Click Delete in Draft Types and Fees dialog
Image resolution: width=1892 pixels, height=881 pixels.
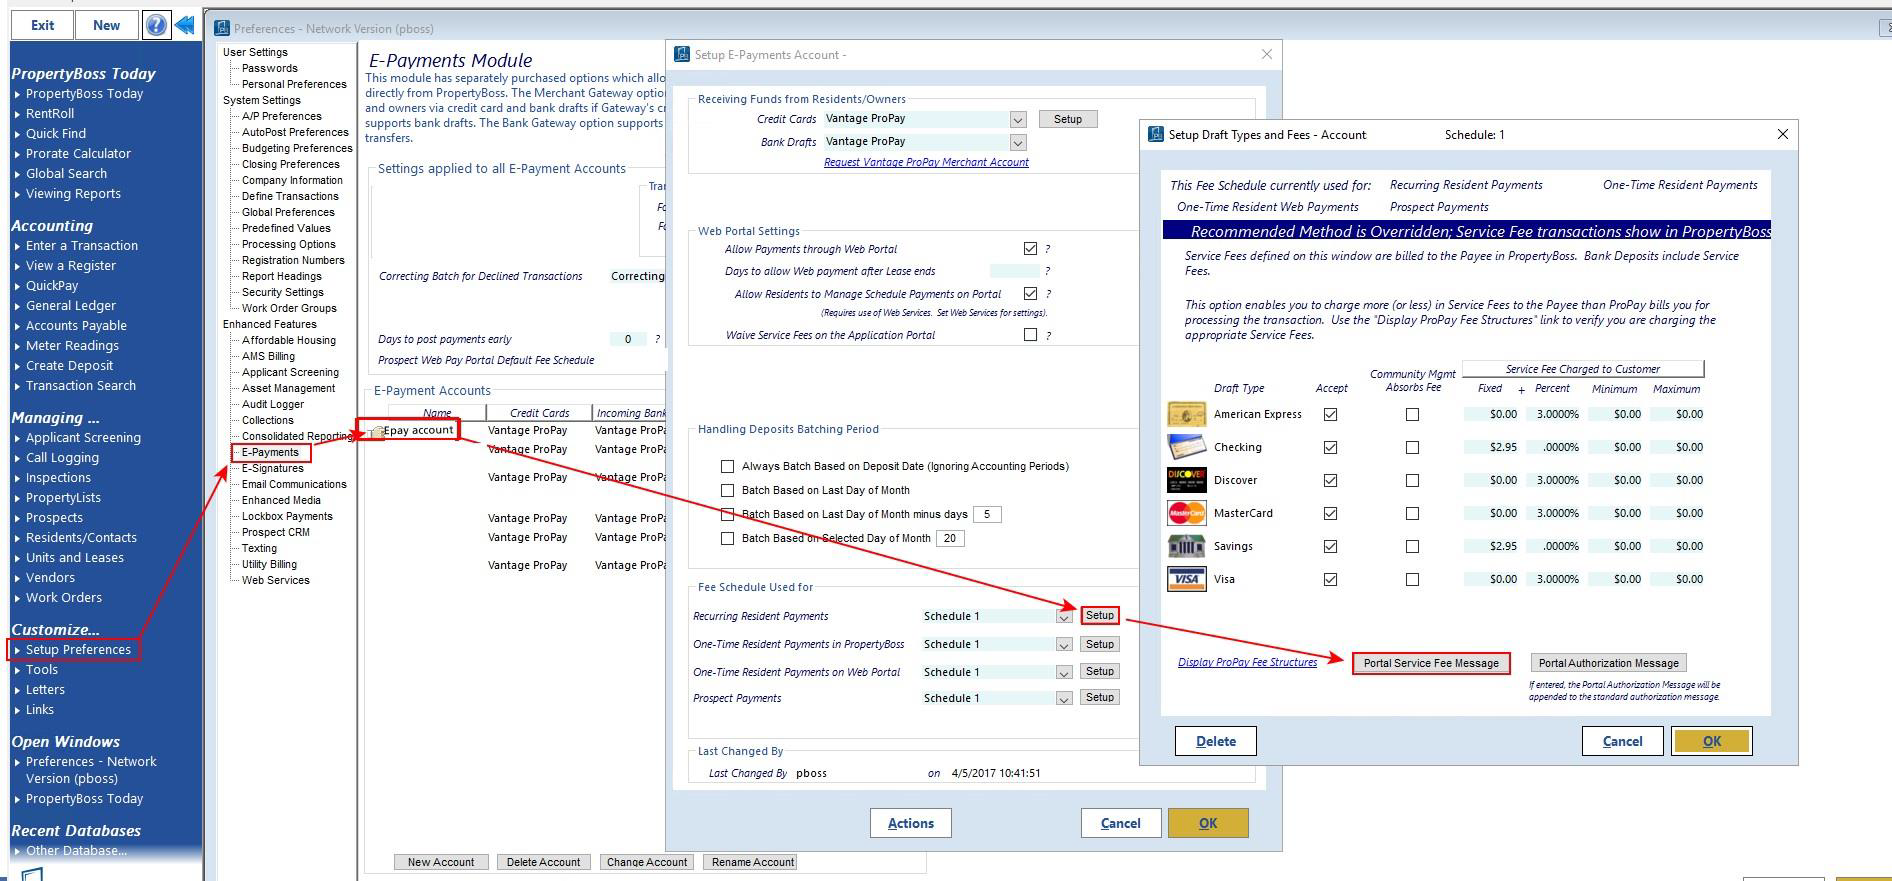tap(1216, 741)
